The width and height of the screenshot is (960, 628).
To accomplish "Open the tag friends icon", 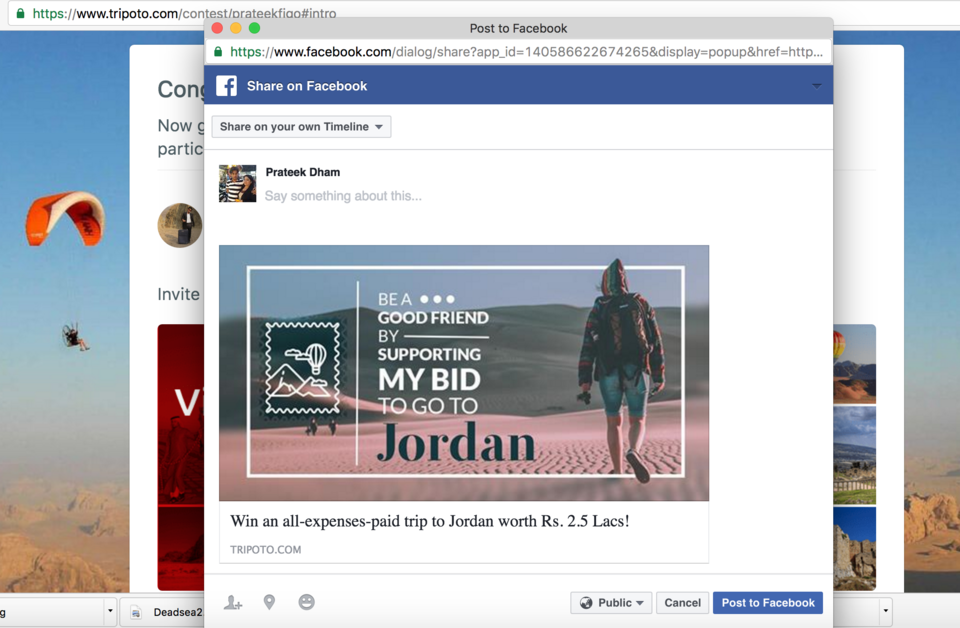I will [x=233, y=603].
